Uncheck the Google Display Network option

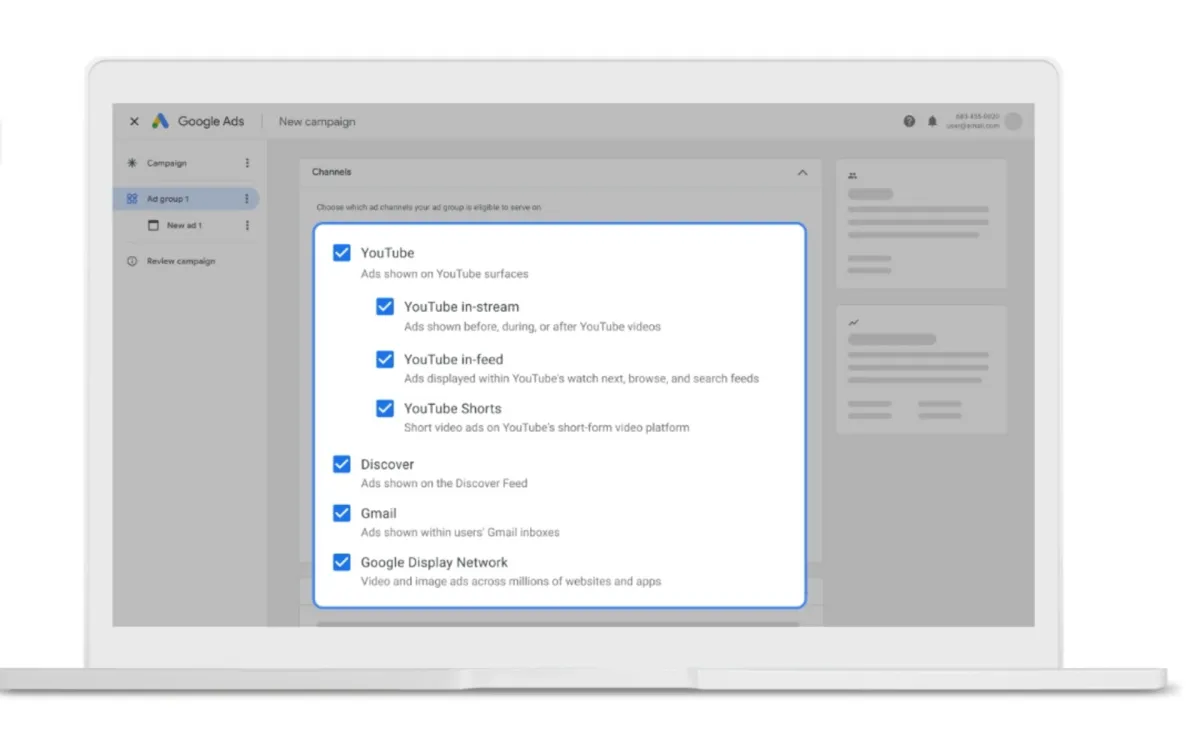click(342, 562)
